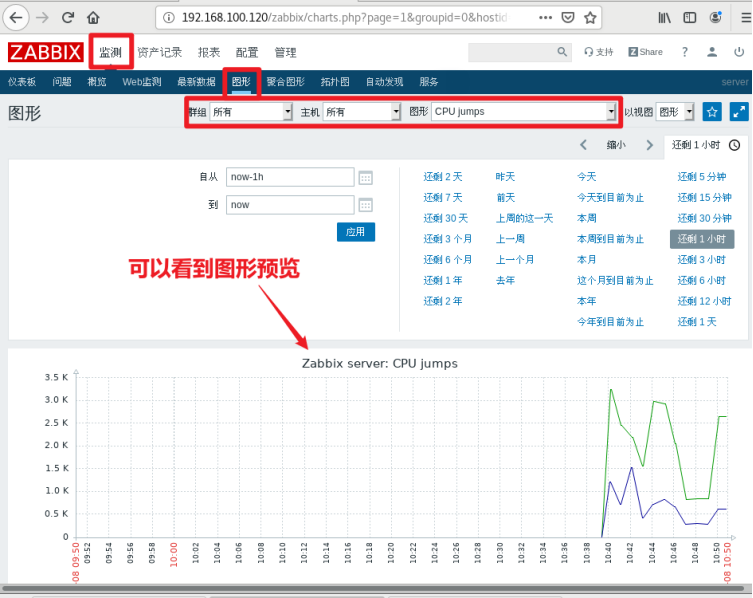
Task: Go to Web监测 submenu
Action: [x=142, y=82]
